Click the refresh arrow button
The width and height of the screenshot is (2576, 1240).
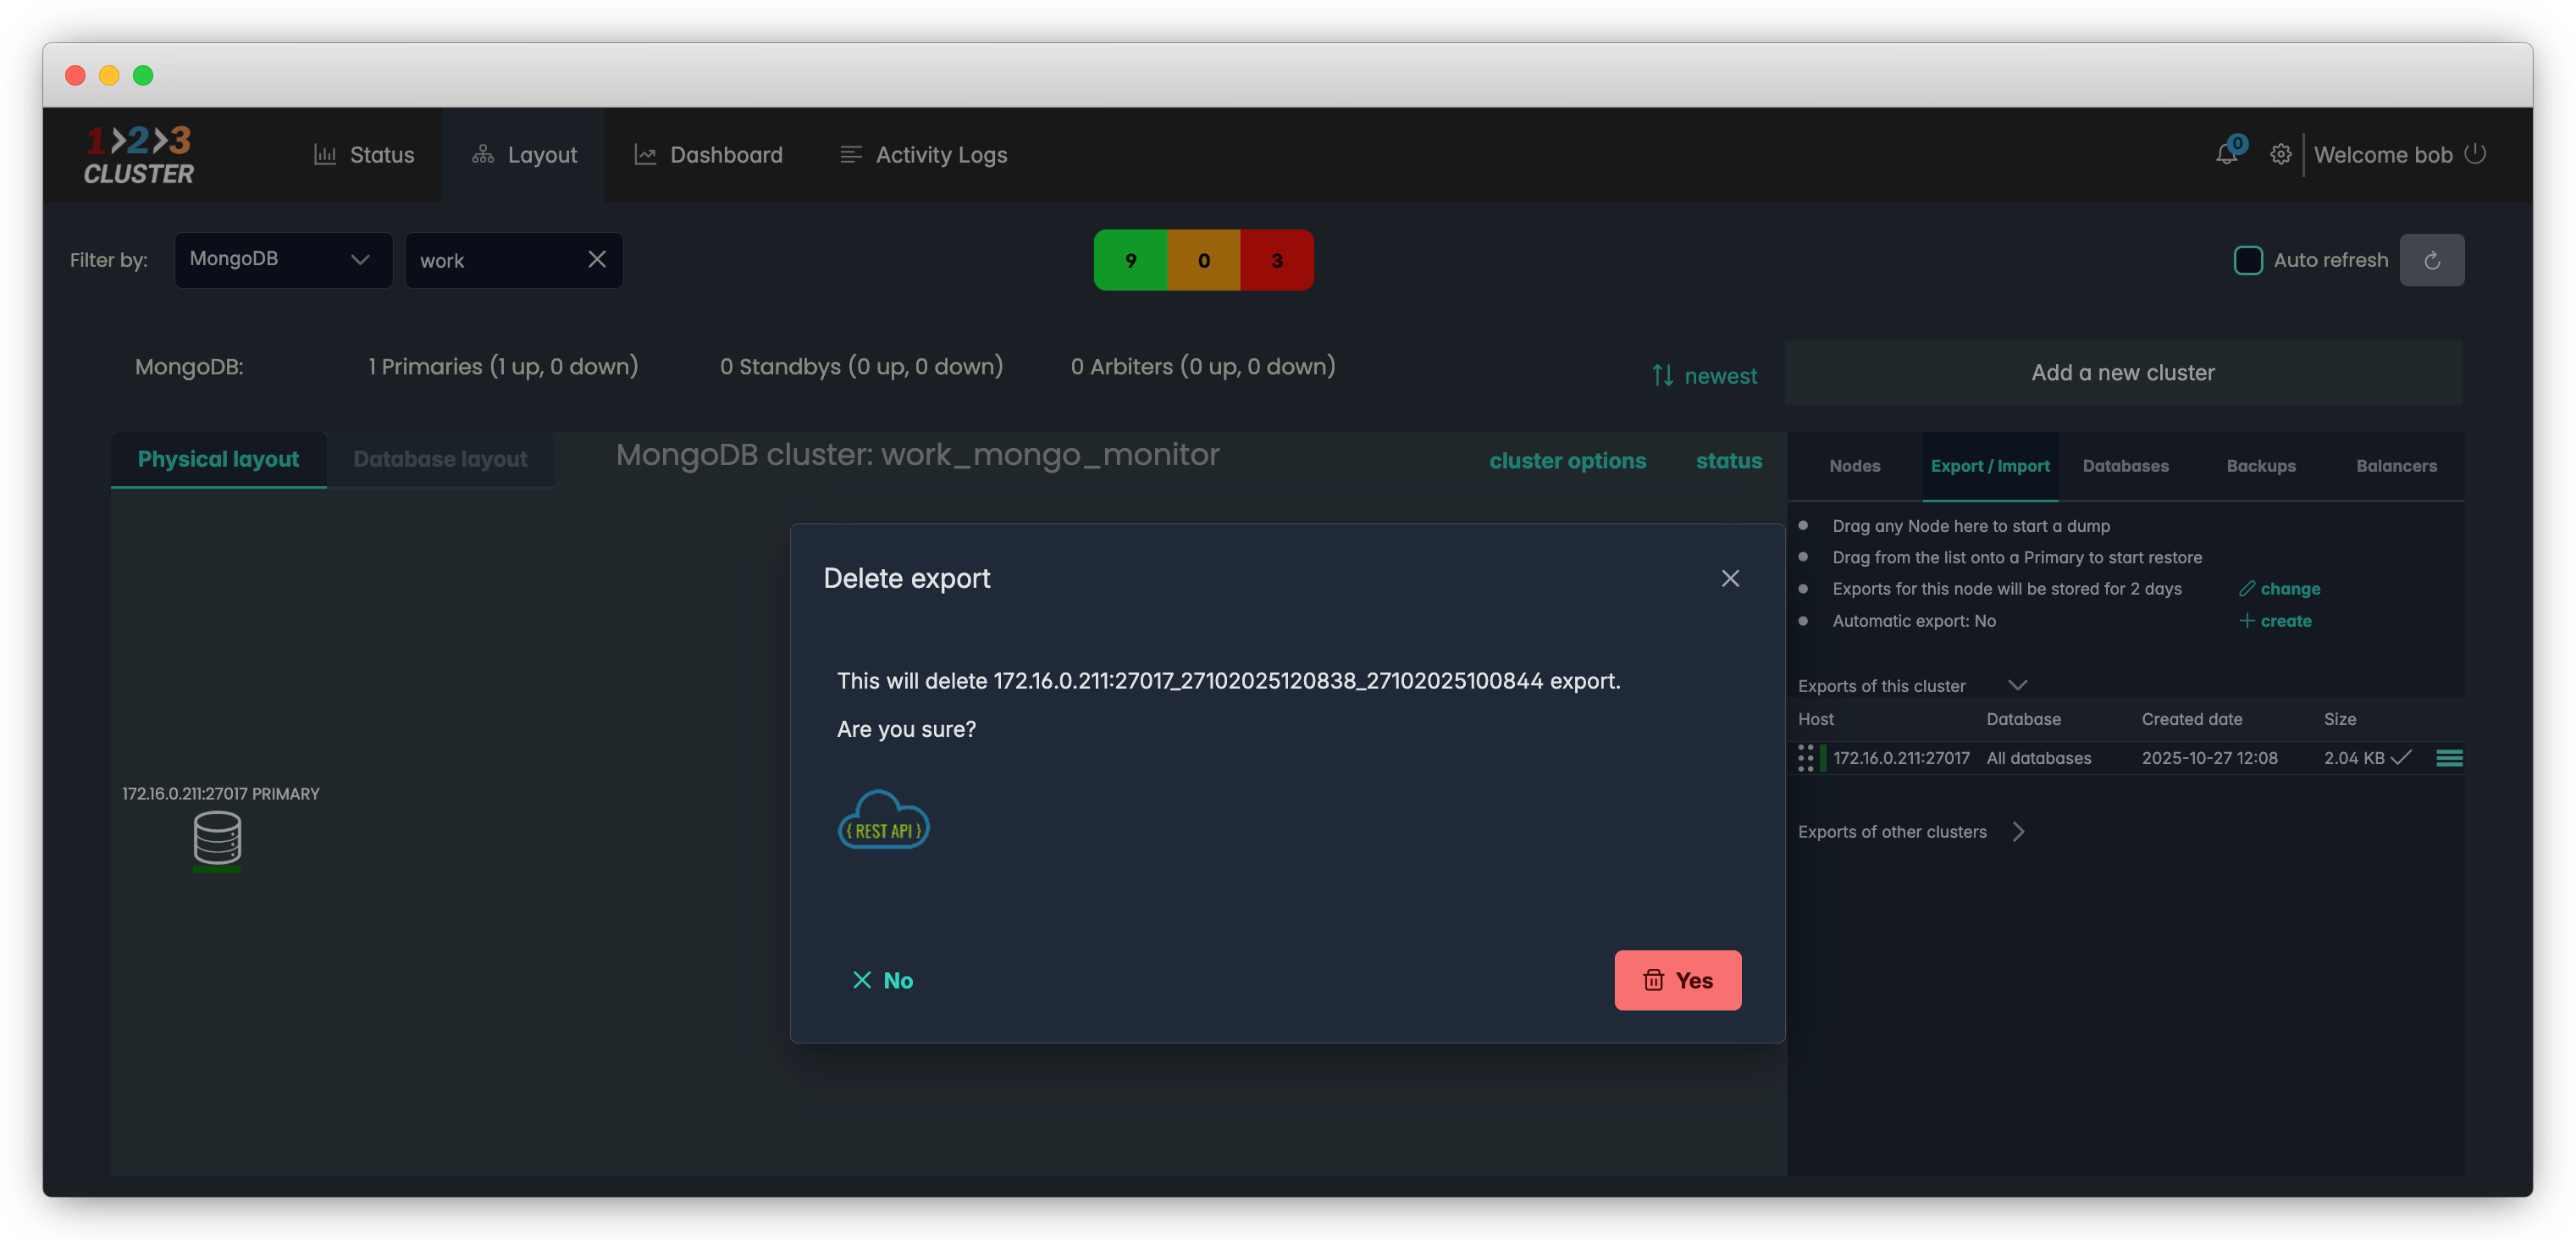[x=2432, y=260]
